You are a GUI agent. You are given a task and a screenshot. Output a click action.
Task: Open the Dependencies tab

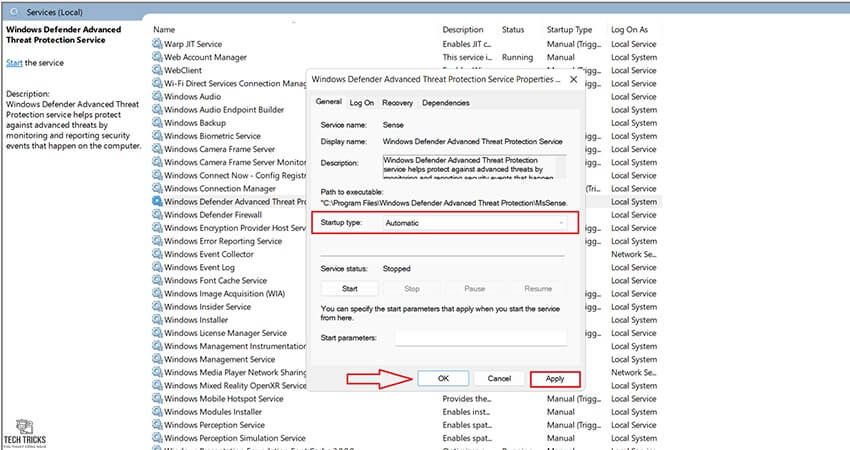coord(446,102)
